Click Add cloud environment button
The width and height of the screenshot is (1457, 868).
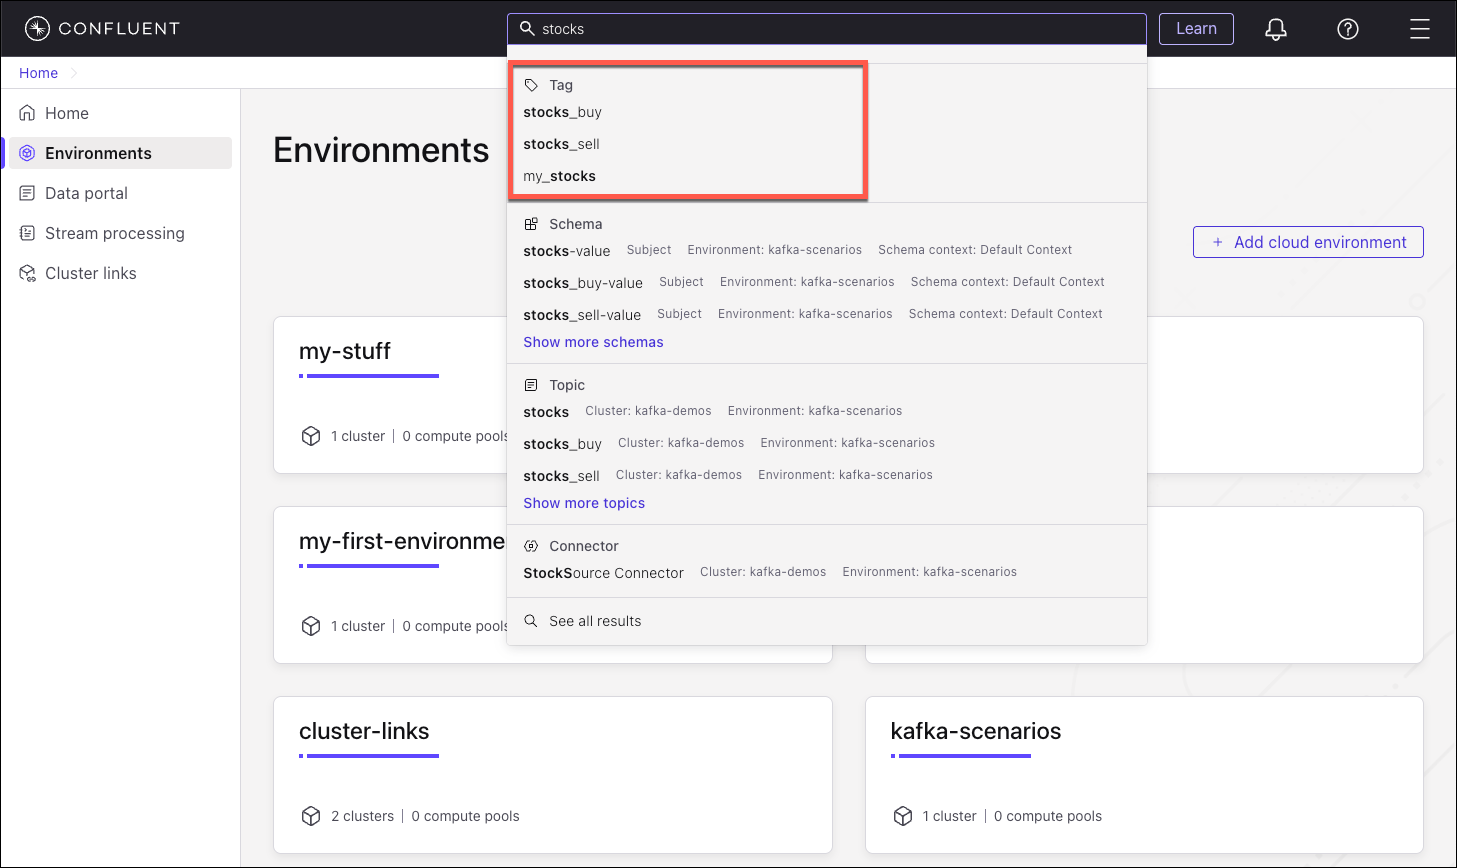1307,242
